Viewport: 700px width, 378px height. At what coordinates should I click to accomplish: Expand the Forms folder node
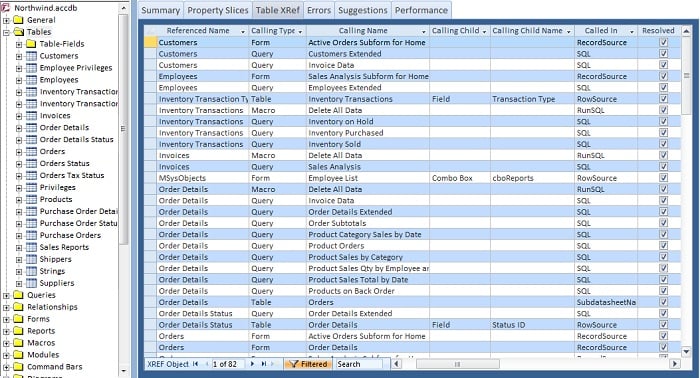point(6,319)
